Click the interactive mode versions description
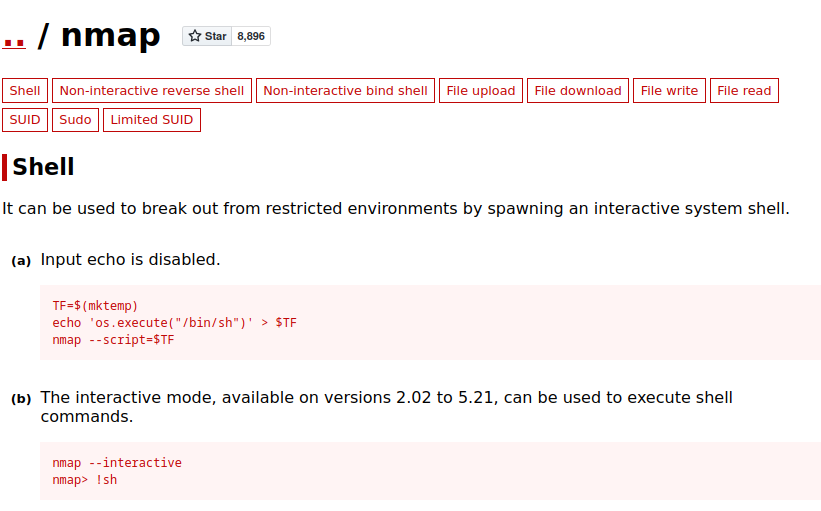 [x=386, y=407]
